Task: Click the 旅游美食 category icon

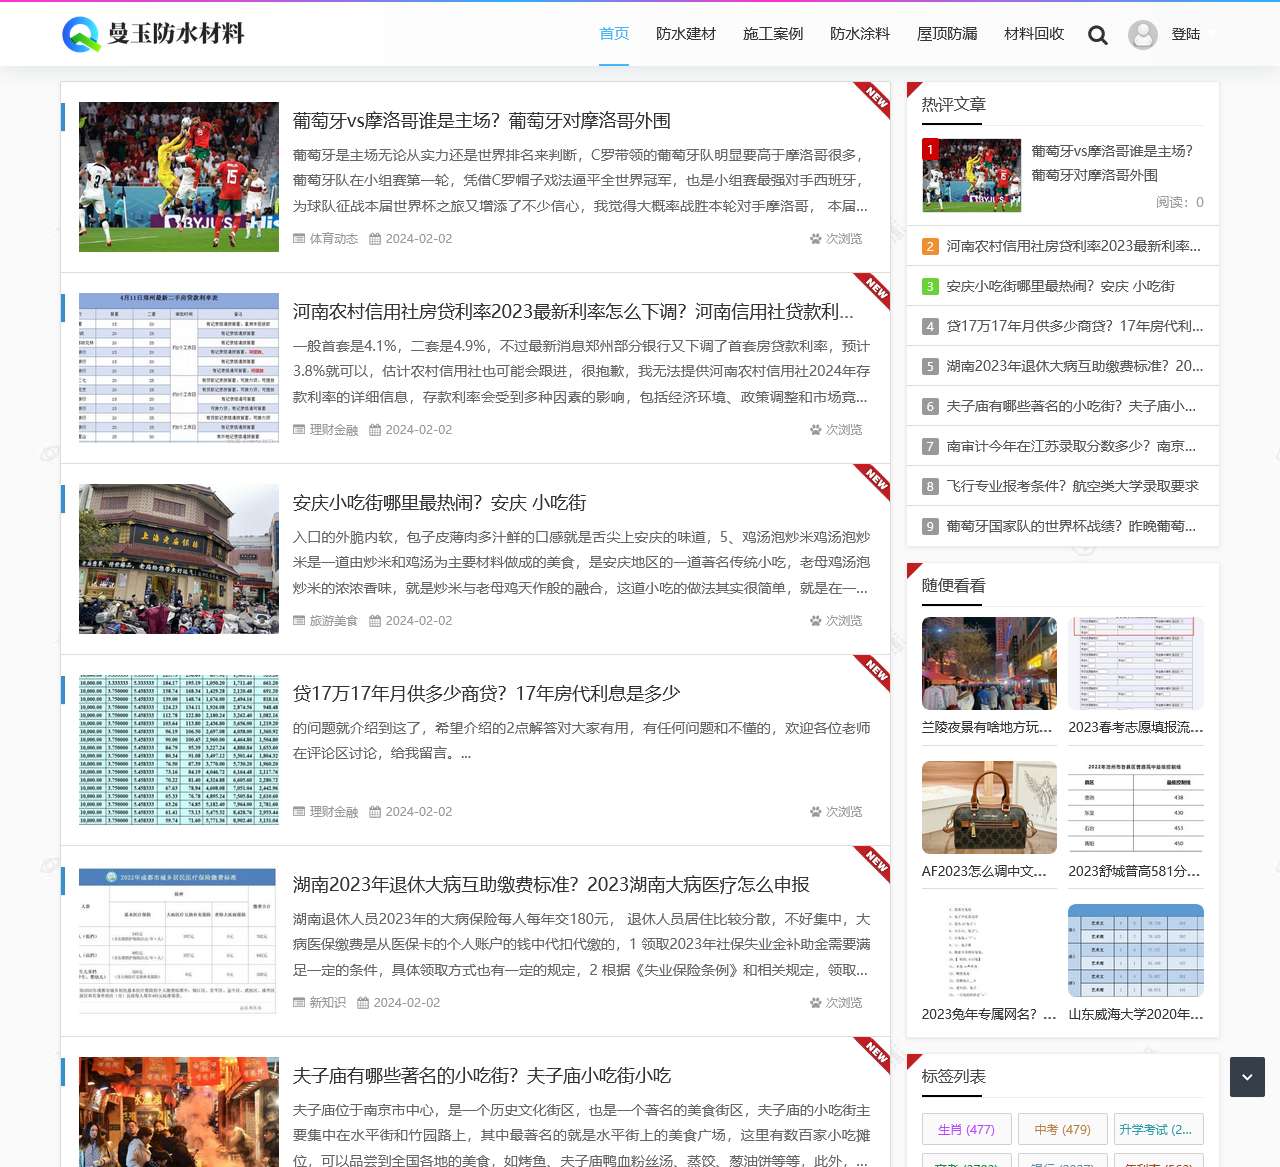Action: click(298, 620)
